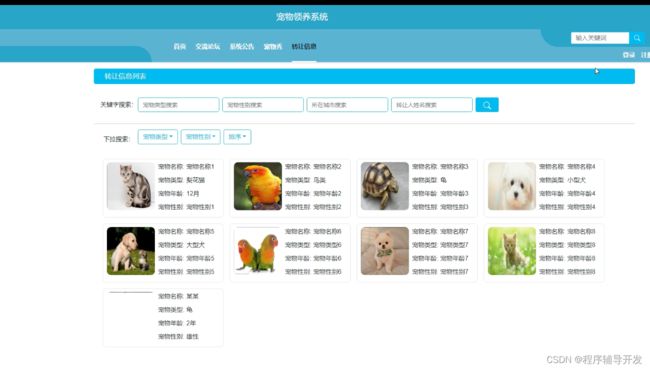Expand the 排序 sorting dropdown
Viewport: 650px width, 369px height.
click(x=237, y=137)
